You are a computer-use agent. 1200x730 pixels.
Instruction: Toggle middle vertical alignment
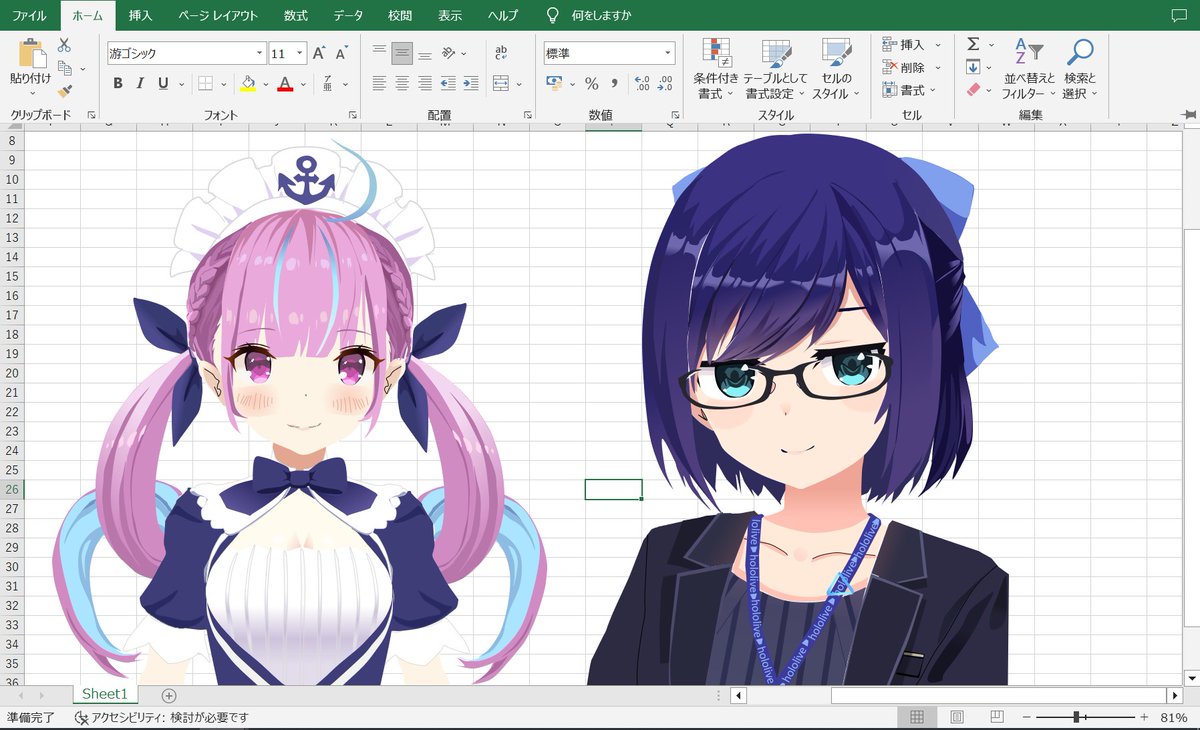[402, 53]
